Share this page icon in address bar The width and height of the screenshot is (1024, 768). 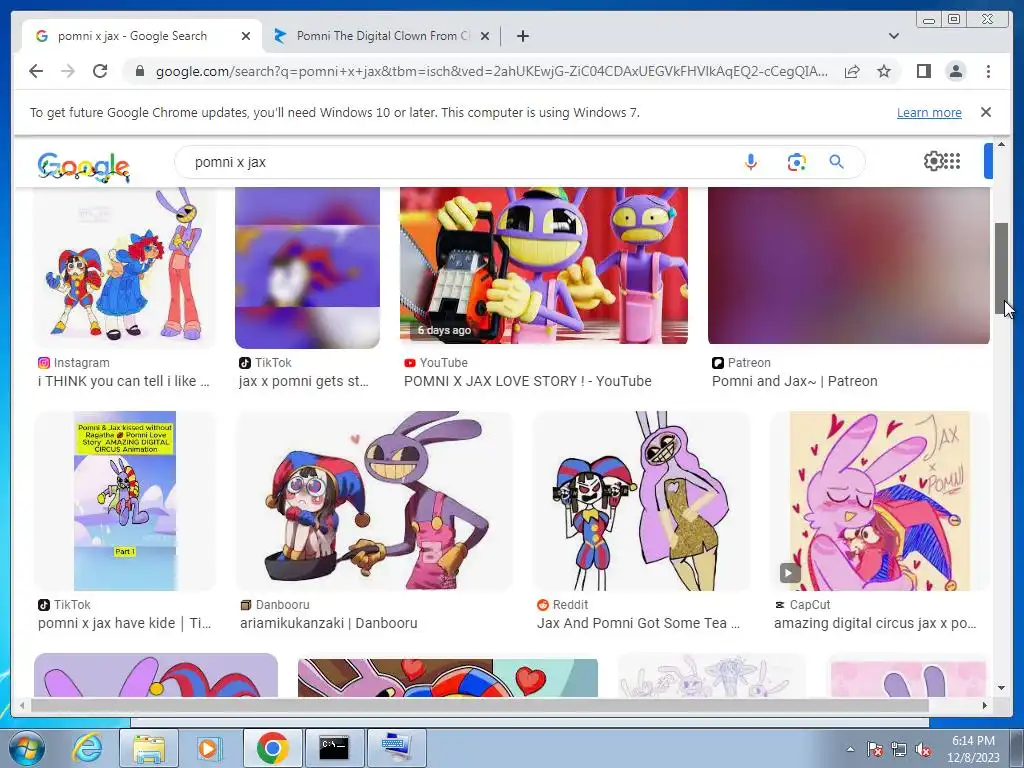(852, 71)
